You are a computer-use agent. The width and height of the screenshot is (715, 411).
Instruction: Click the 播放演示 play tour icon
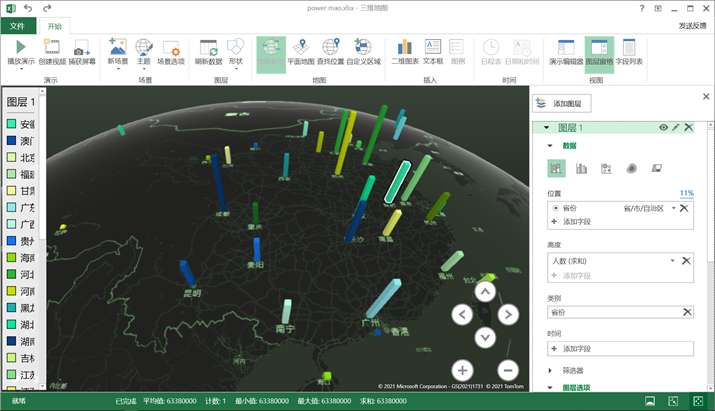coord(21,47)
